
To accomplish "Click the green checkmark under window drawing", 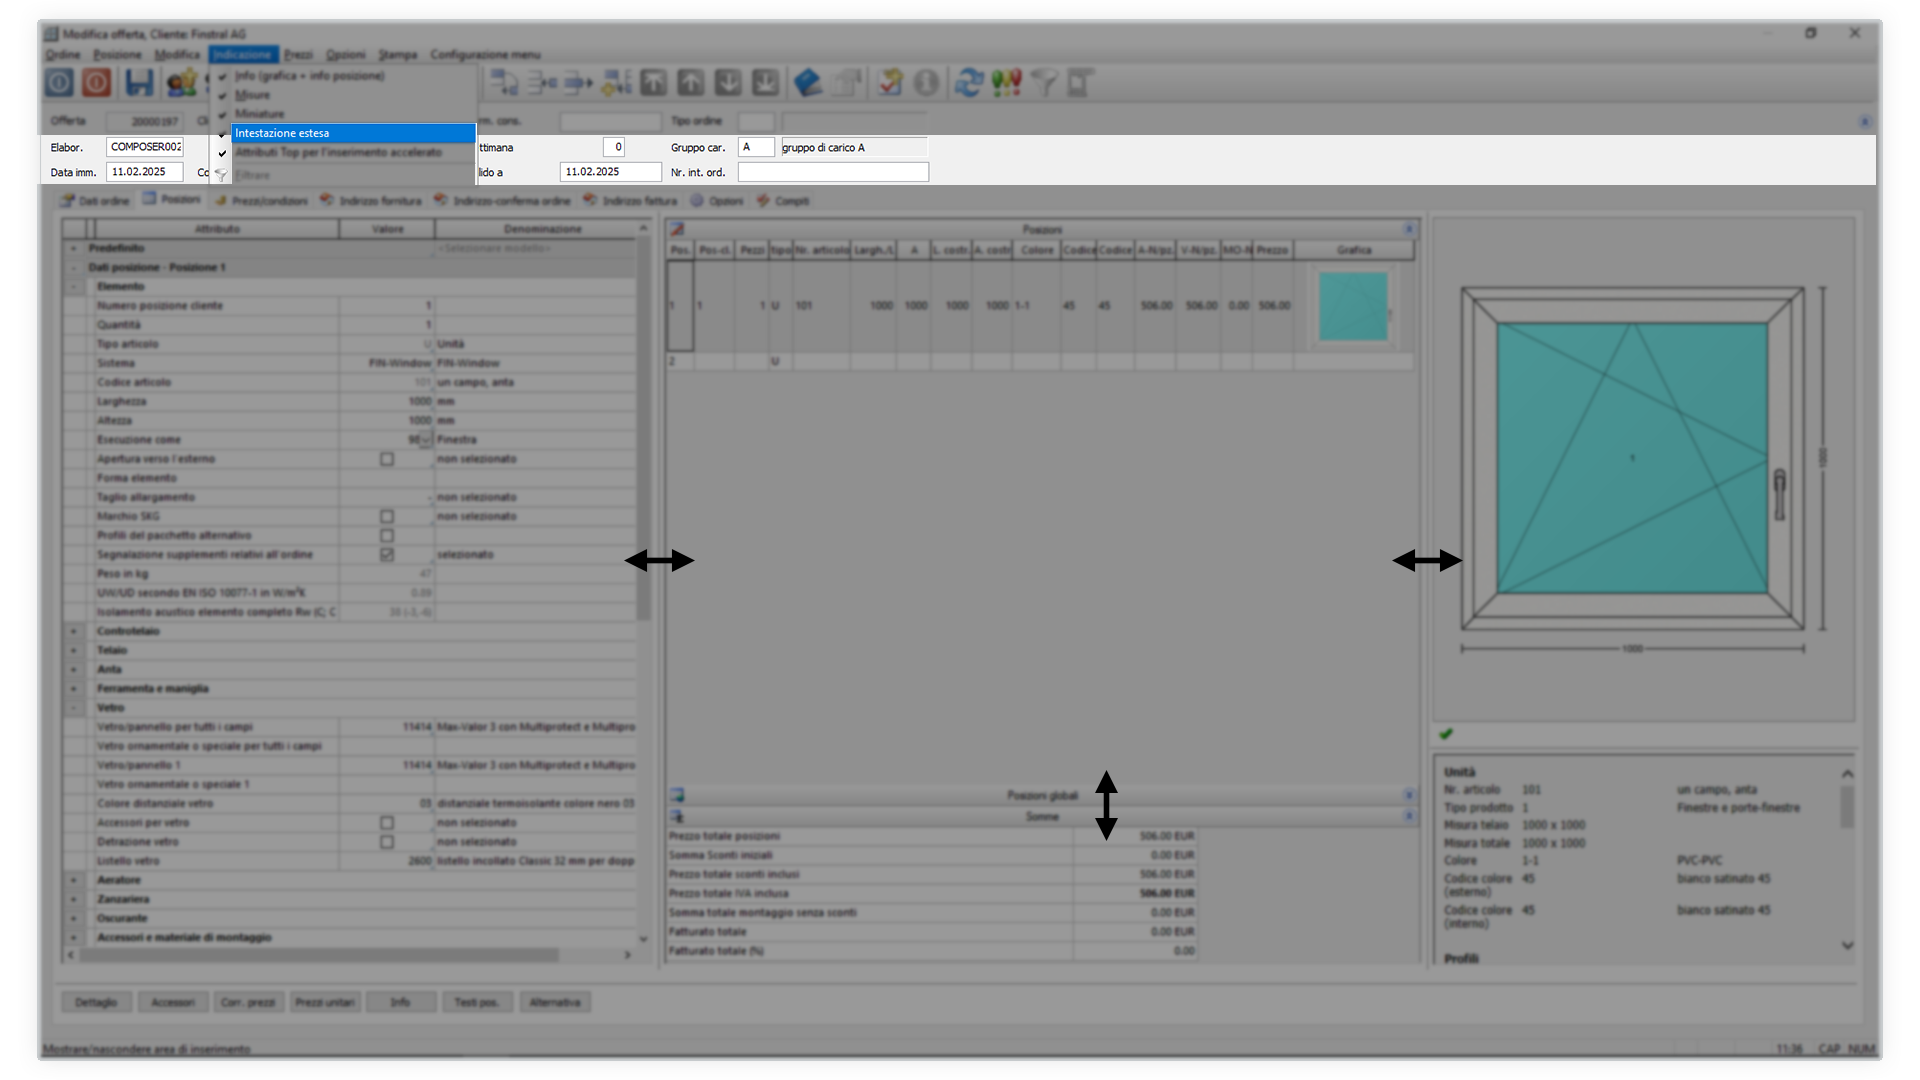I will [x=1446, y=734].
